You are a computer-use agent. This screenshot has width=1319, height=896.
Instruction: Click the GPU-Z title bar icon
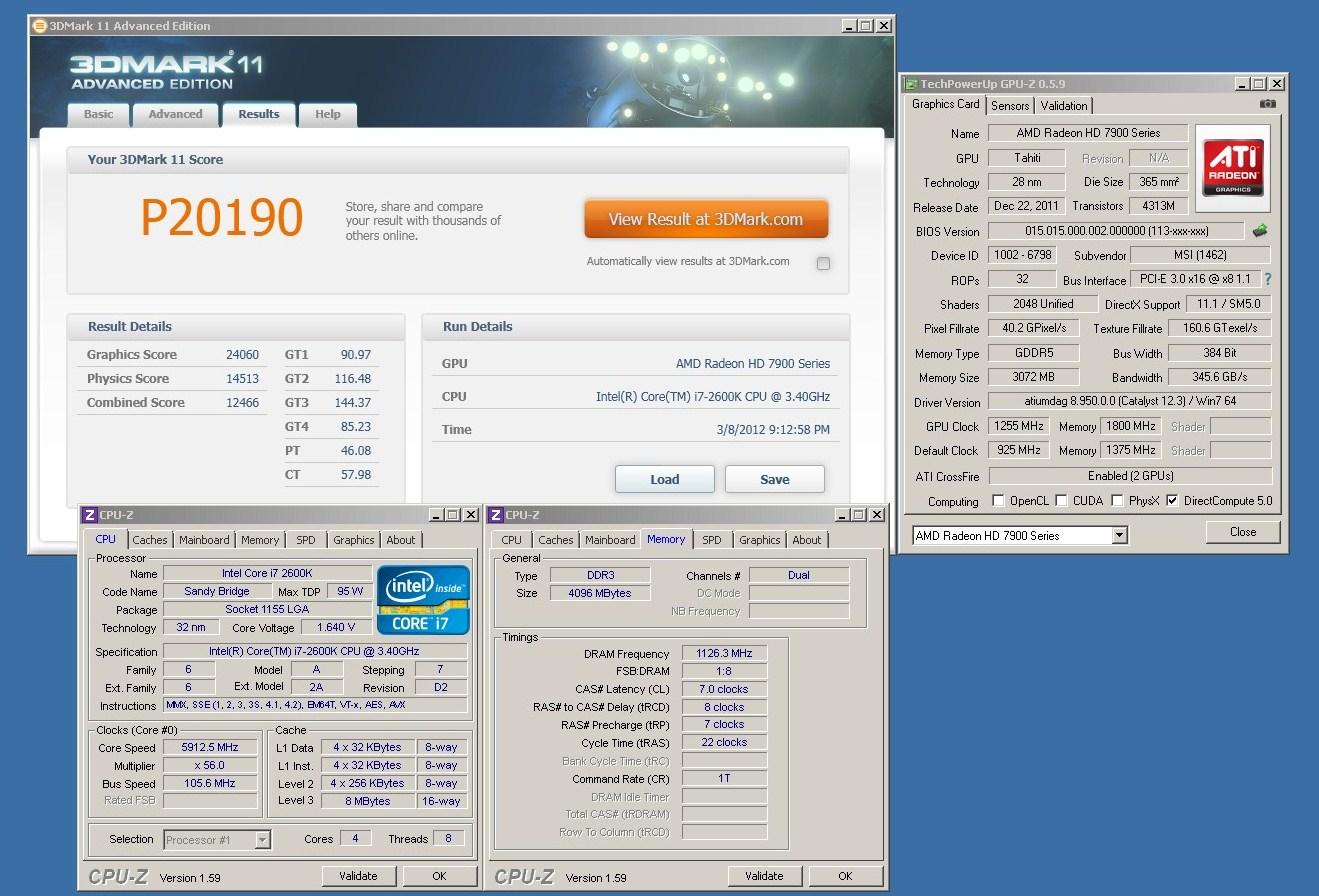tap(909, 84)
